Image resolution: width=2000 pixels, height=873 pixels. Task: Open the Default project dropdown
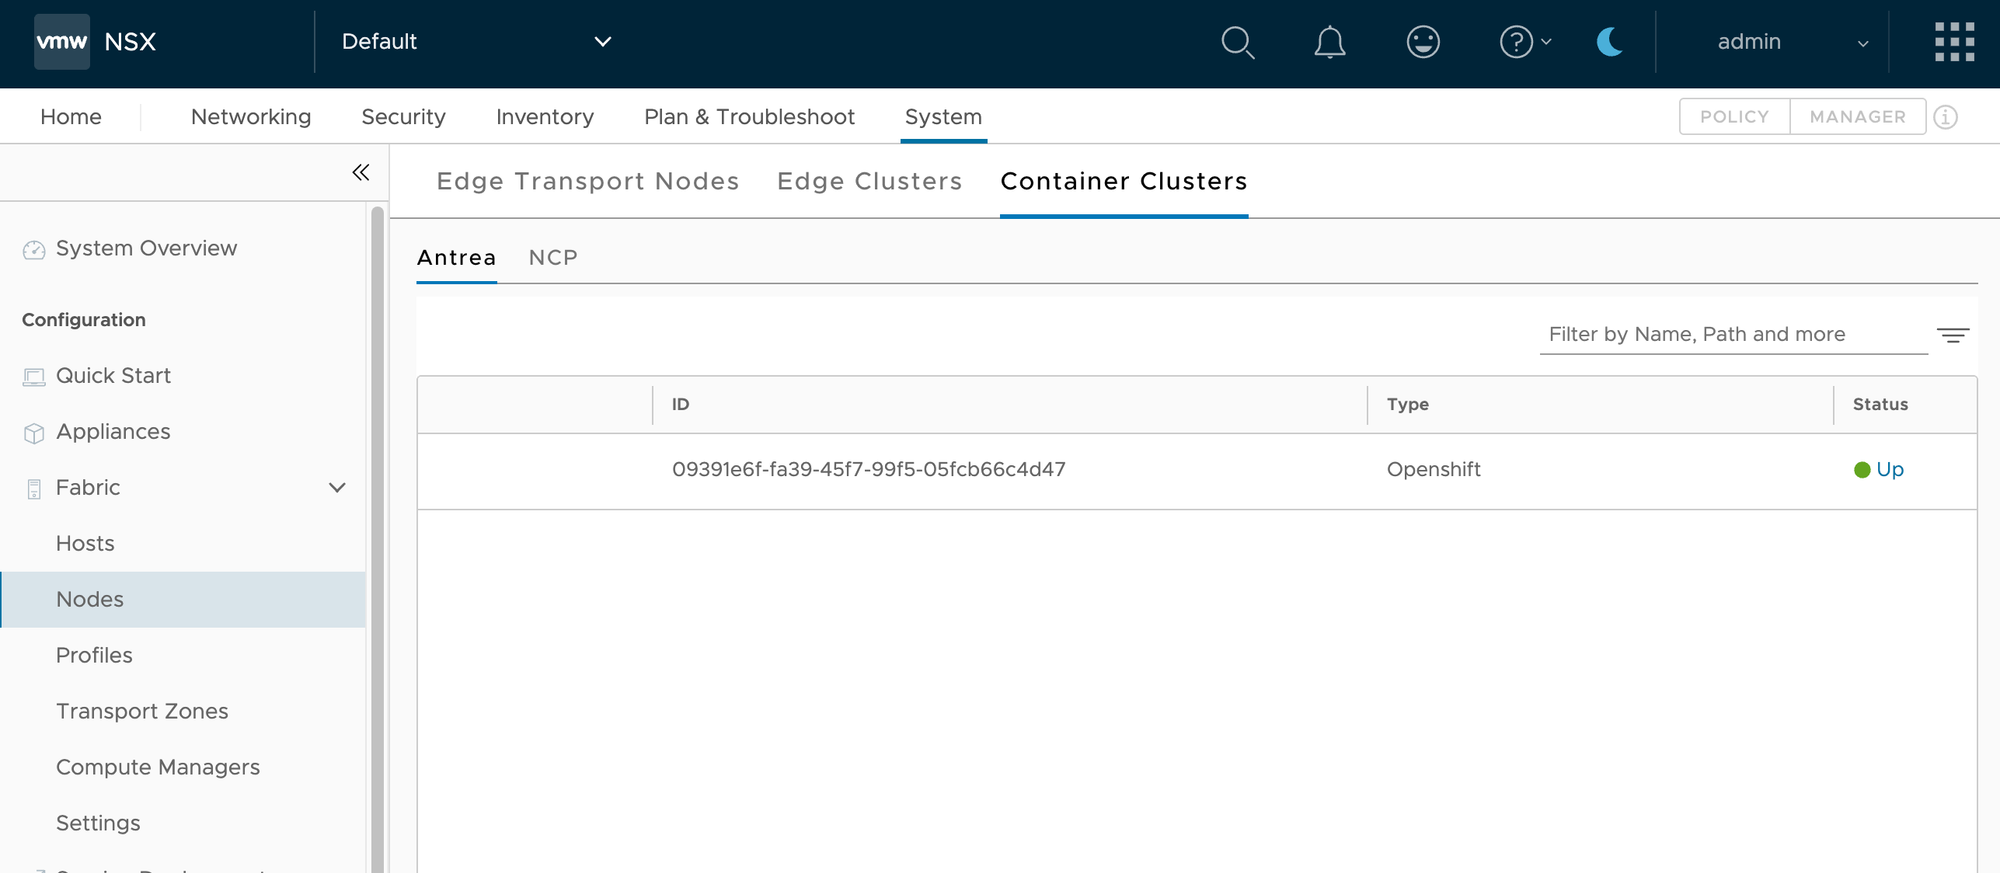click(x=476, y=42)
